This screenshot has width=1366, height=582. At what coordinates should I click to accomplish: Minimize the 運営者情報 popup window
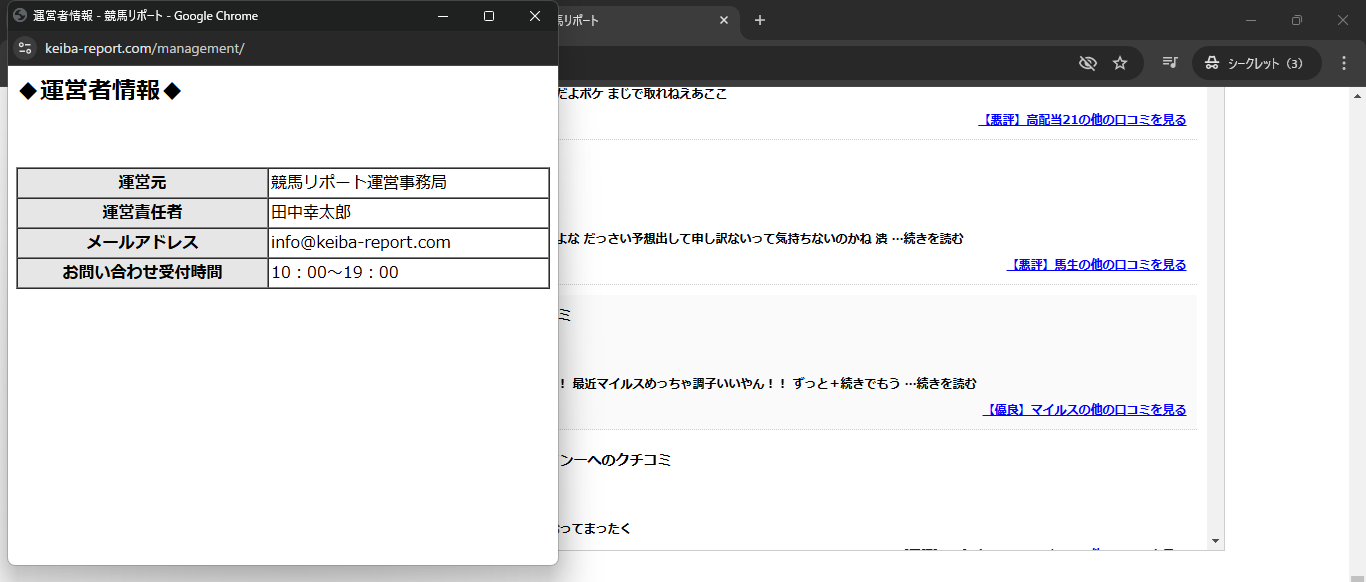point(443,16)
